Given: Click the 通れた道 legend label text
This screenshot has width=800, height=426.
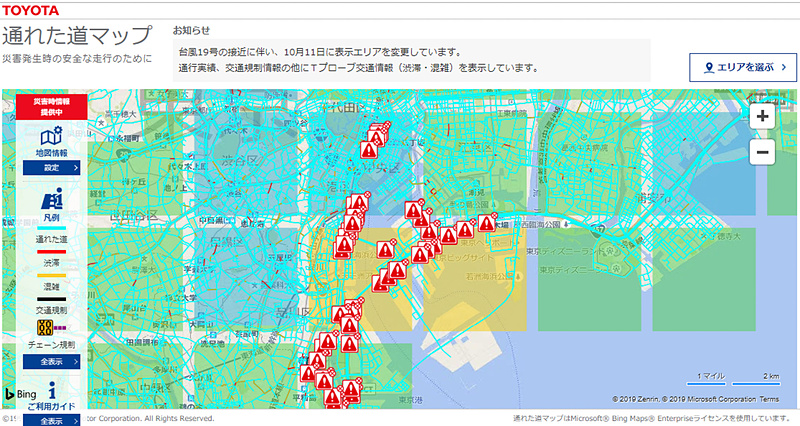Looking at the screenshot, I should click(x=52, y=239).
